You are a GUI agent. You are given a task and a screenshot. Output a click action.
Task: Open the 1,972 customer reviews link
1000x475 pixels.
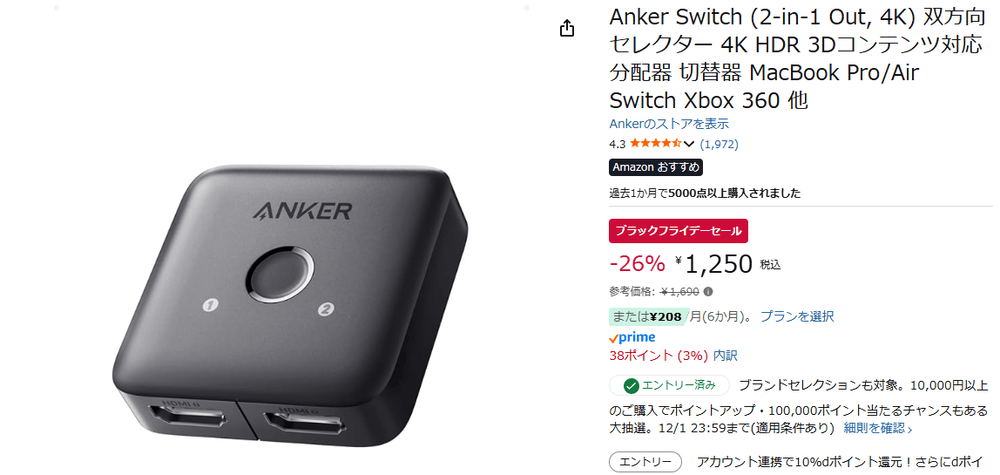point(719,144)
